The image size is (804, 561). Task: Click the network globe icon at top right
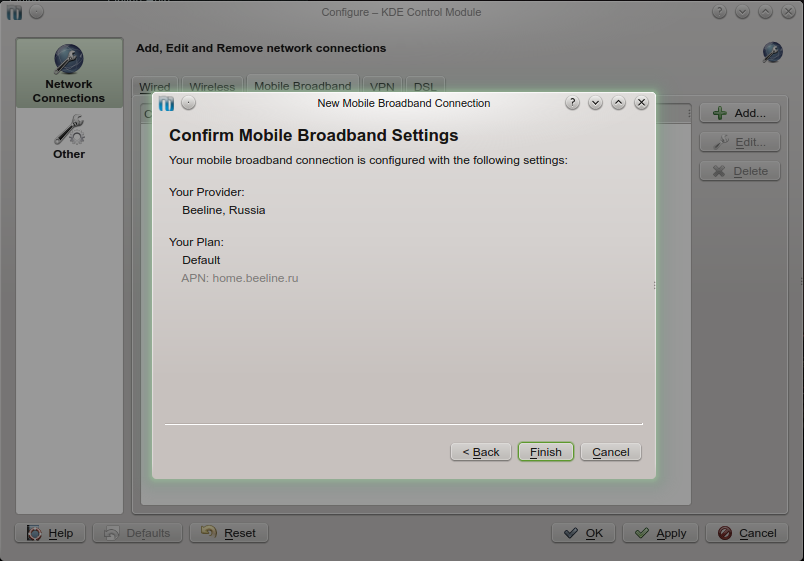click(x=772, y=52)
